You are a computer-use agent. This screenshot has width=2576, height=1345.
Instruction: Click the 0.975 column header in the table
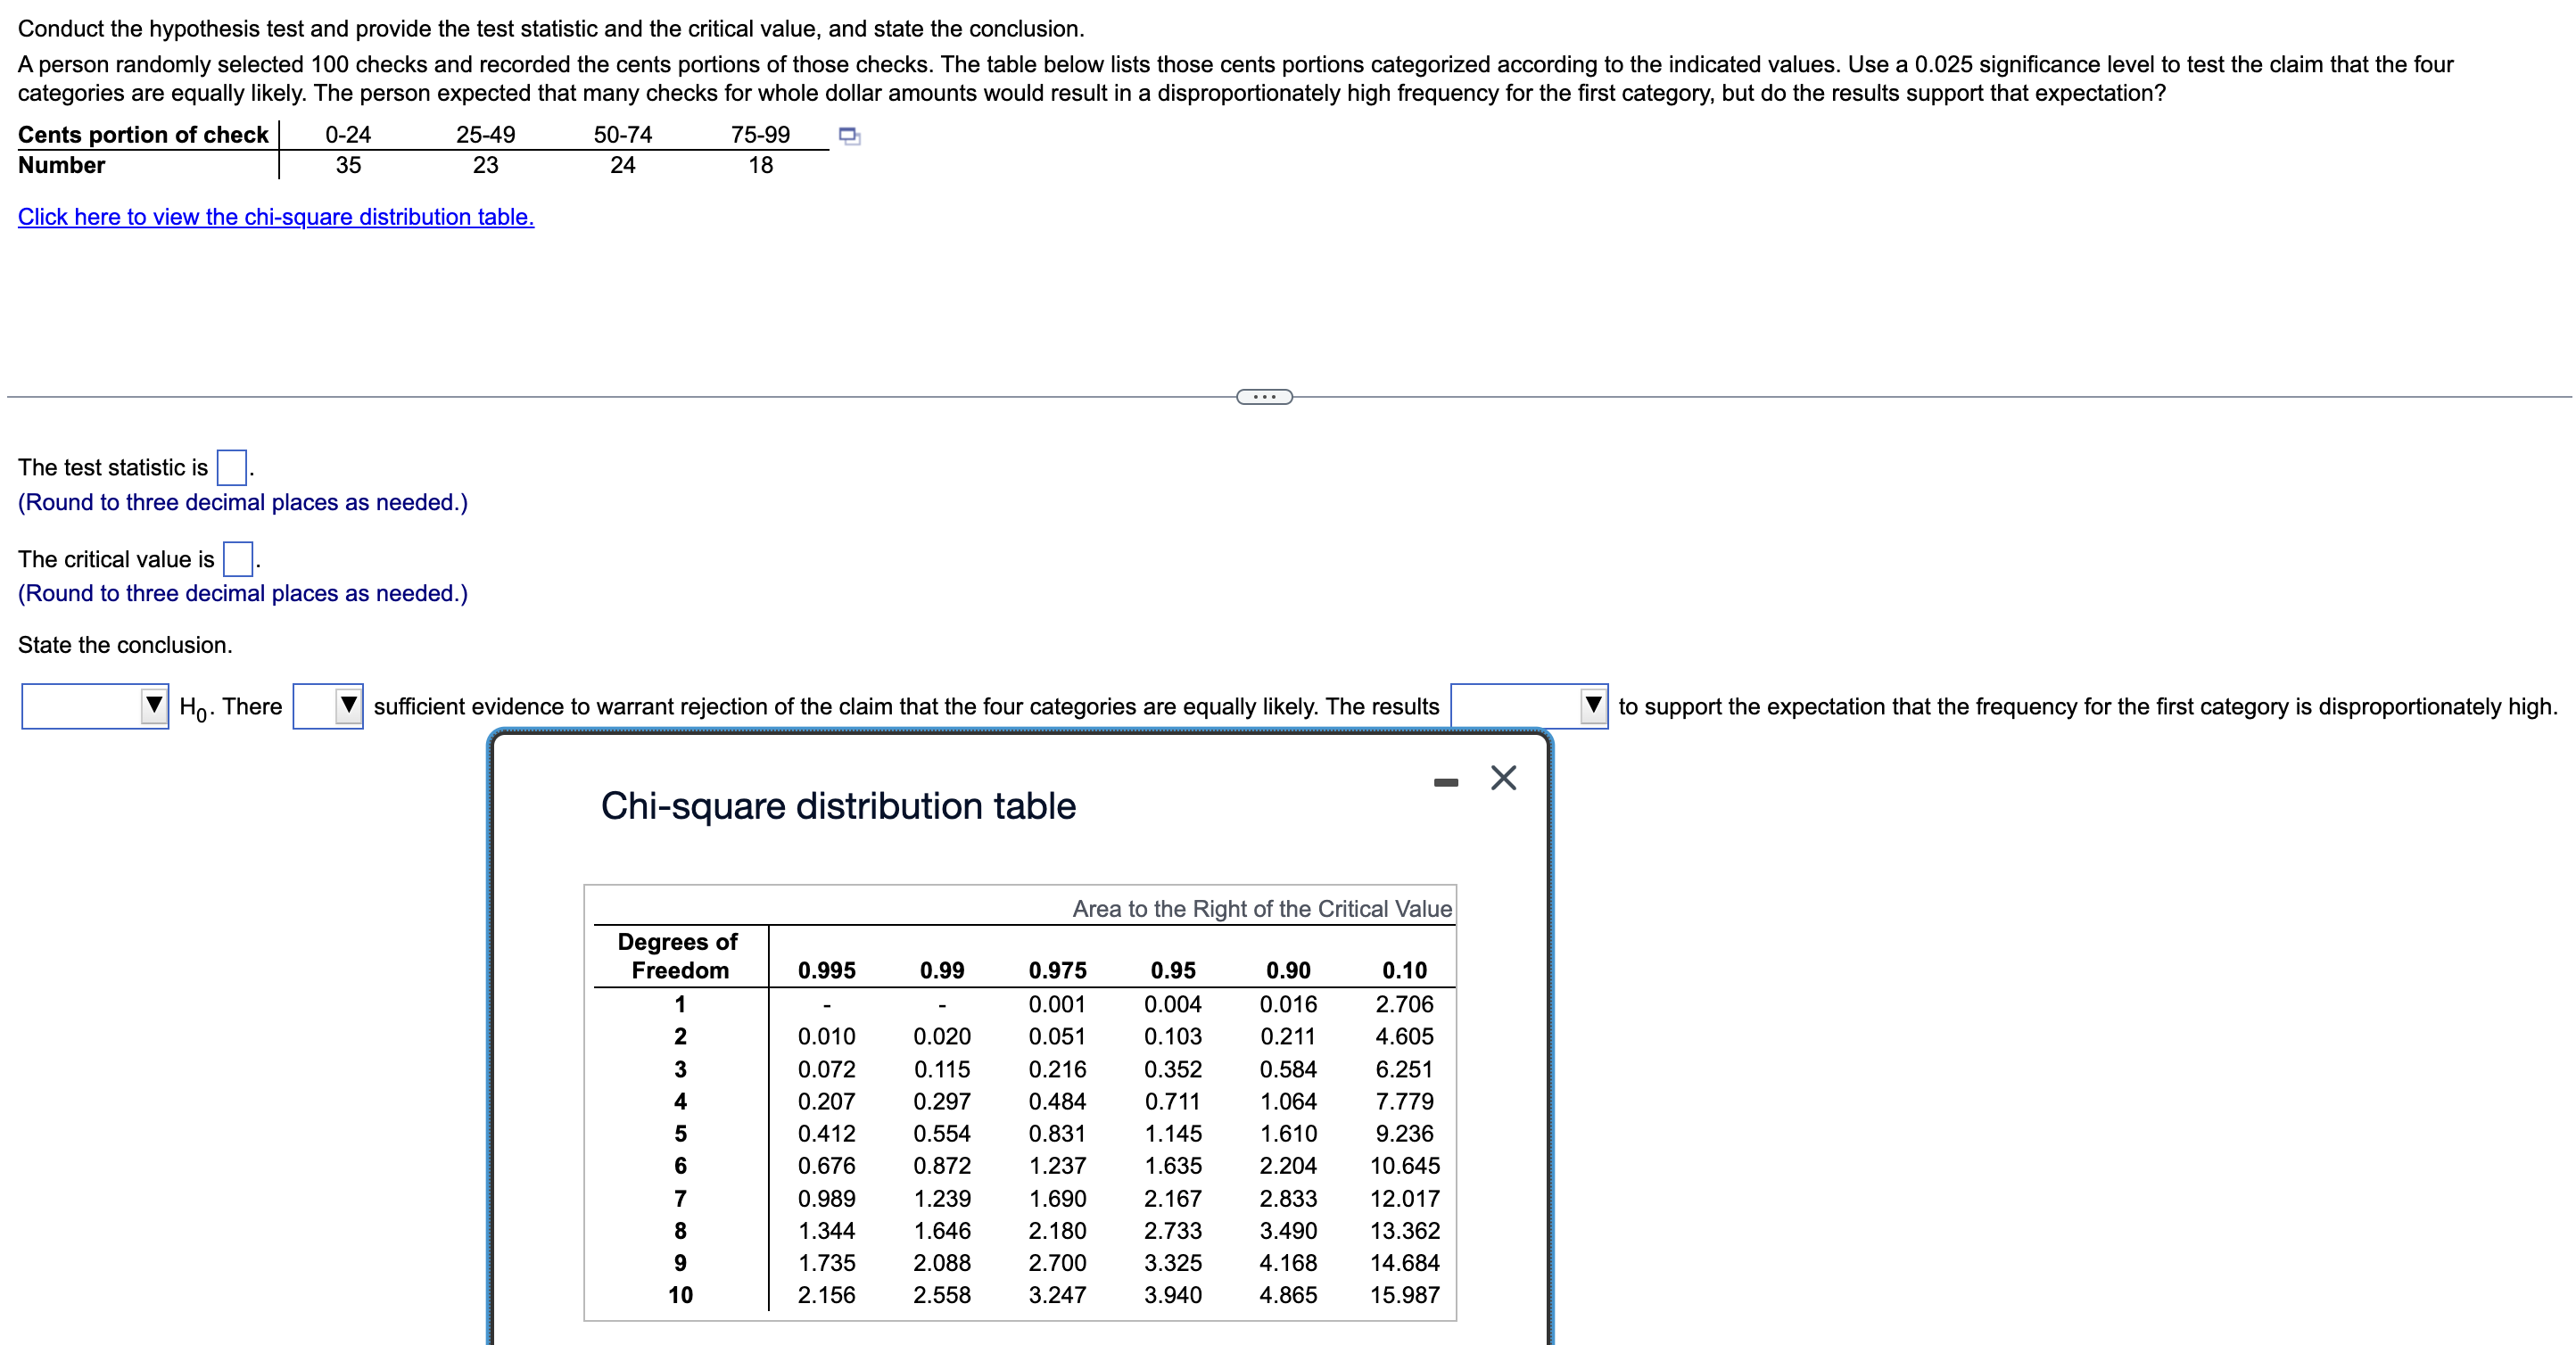(1057, 969)
